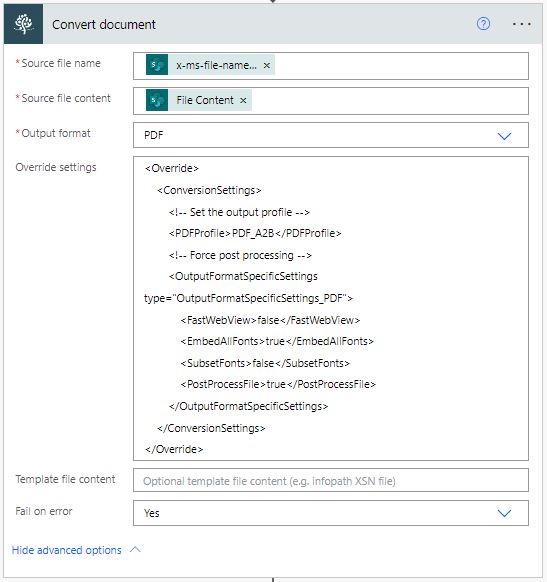Click the Template file content field
Screen dimensions: 547x582
click(331, 481)
